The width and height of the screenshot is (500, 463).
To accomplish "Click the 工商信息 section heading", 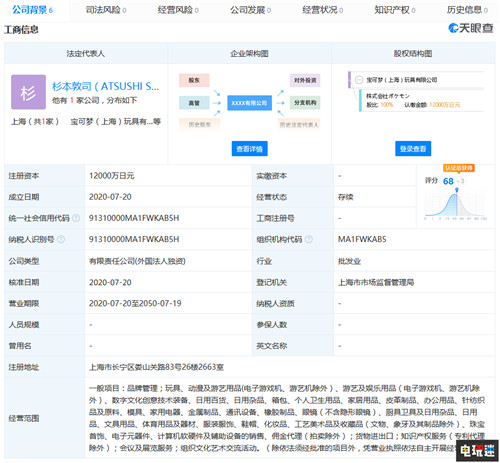I will pos(21,30).
